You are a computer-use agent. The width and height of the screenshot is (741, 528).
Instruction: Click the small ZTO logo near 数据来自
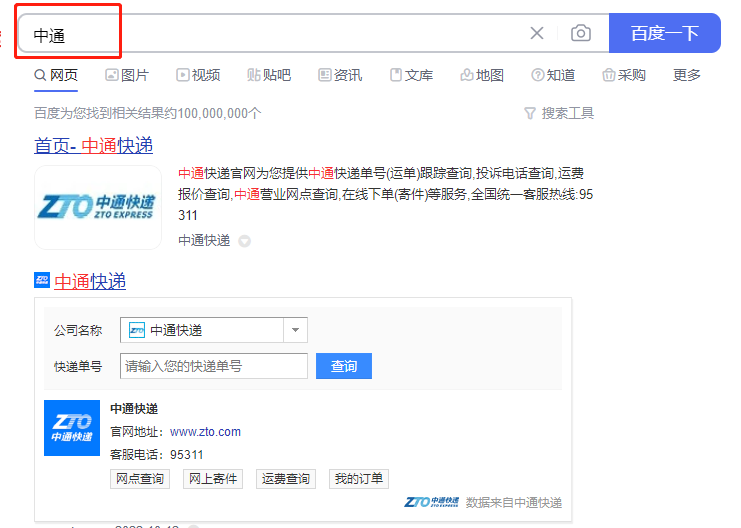(x=431, y=502)
